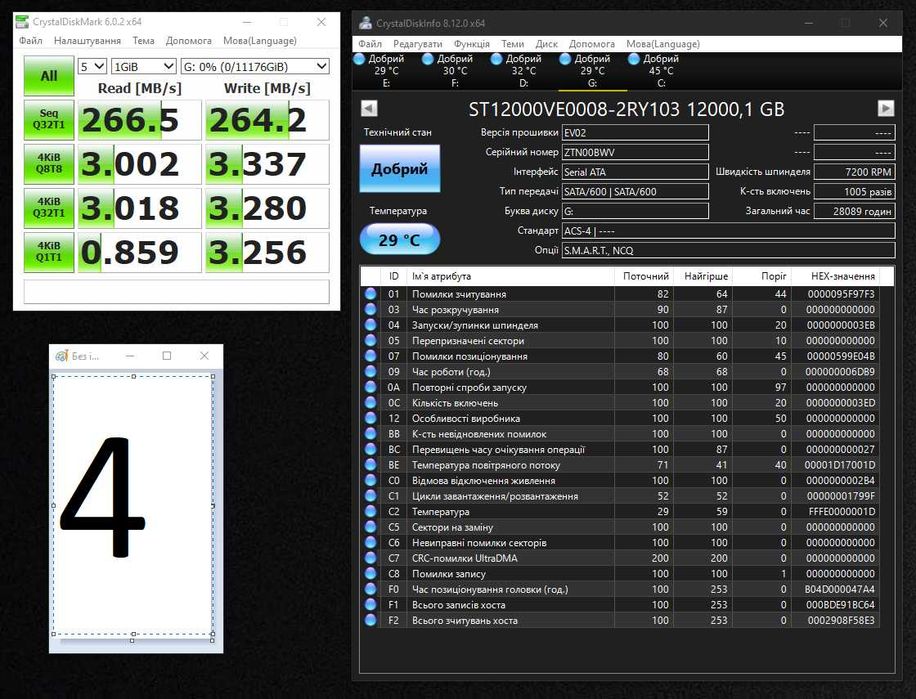Open Файл menu in CrystalDiskInfo

click(x=370, y=44)
